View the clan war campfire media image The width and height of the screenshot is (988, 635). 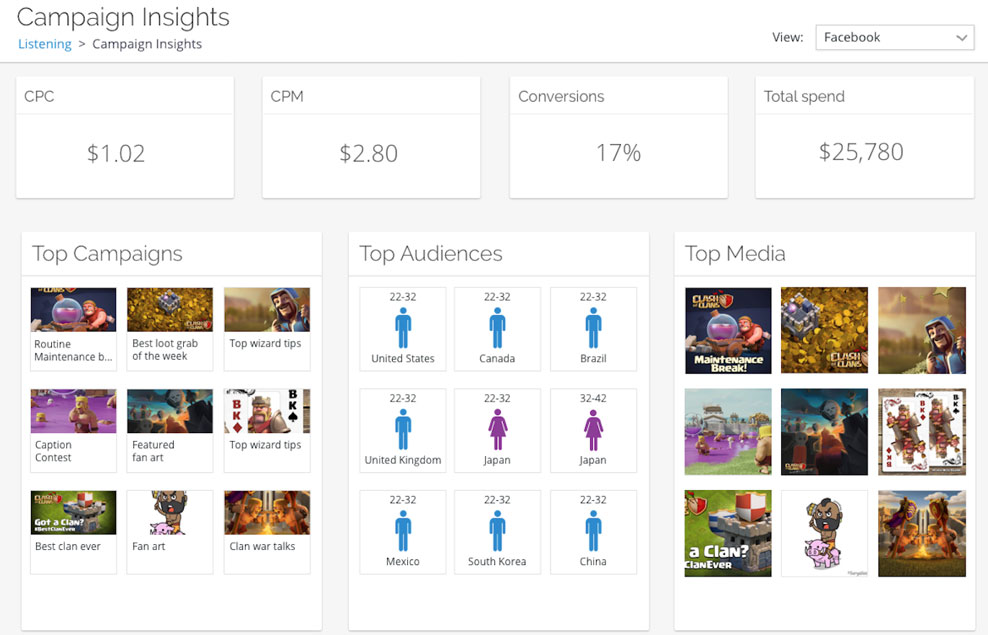coord(922,534)
